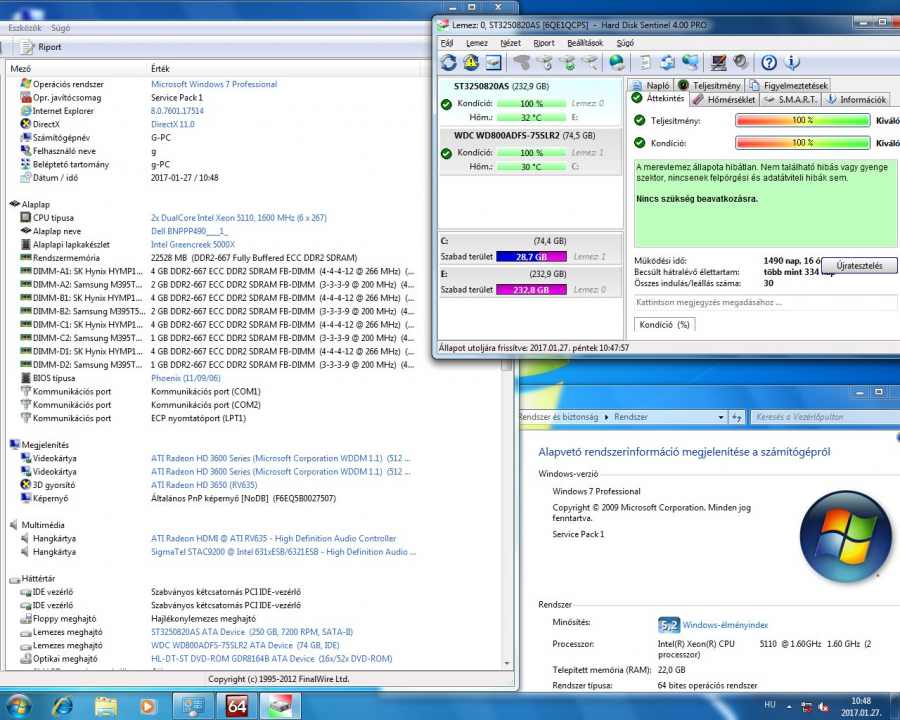Switch to the Hőmérséklet tab
This screenshot has height=720, width=900.
724,99
